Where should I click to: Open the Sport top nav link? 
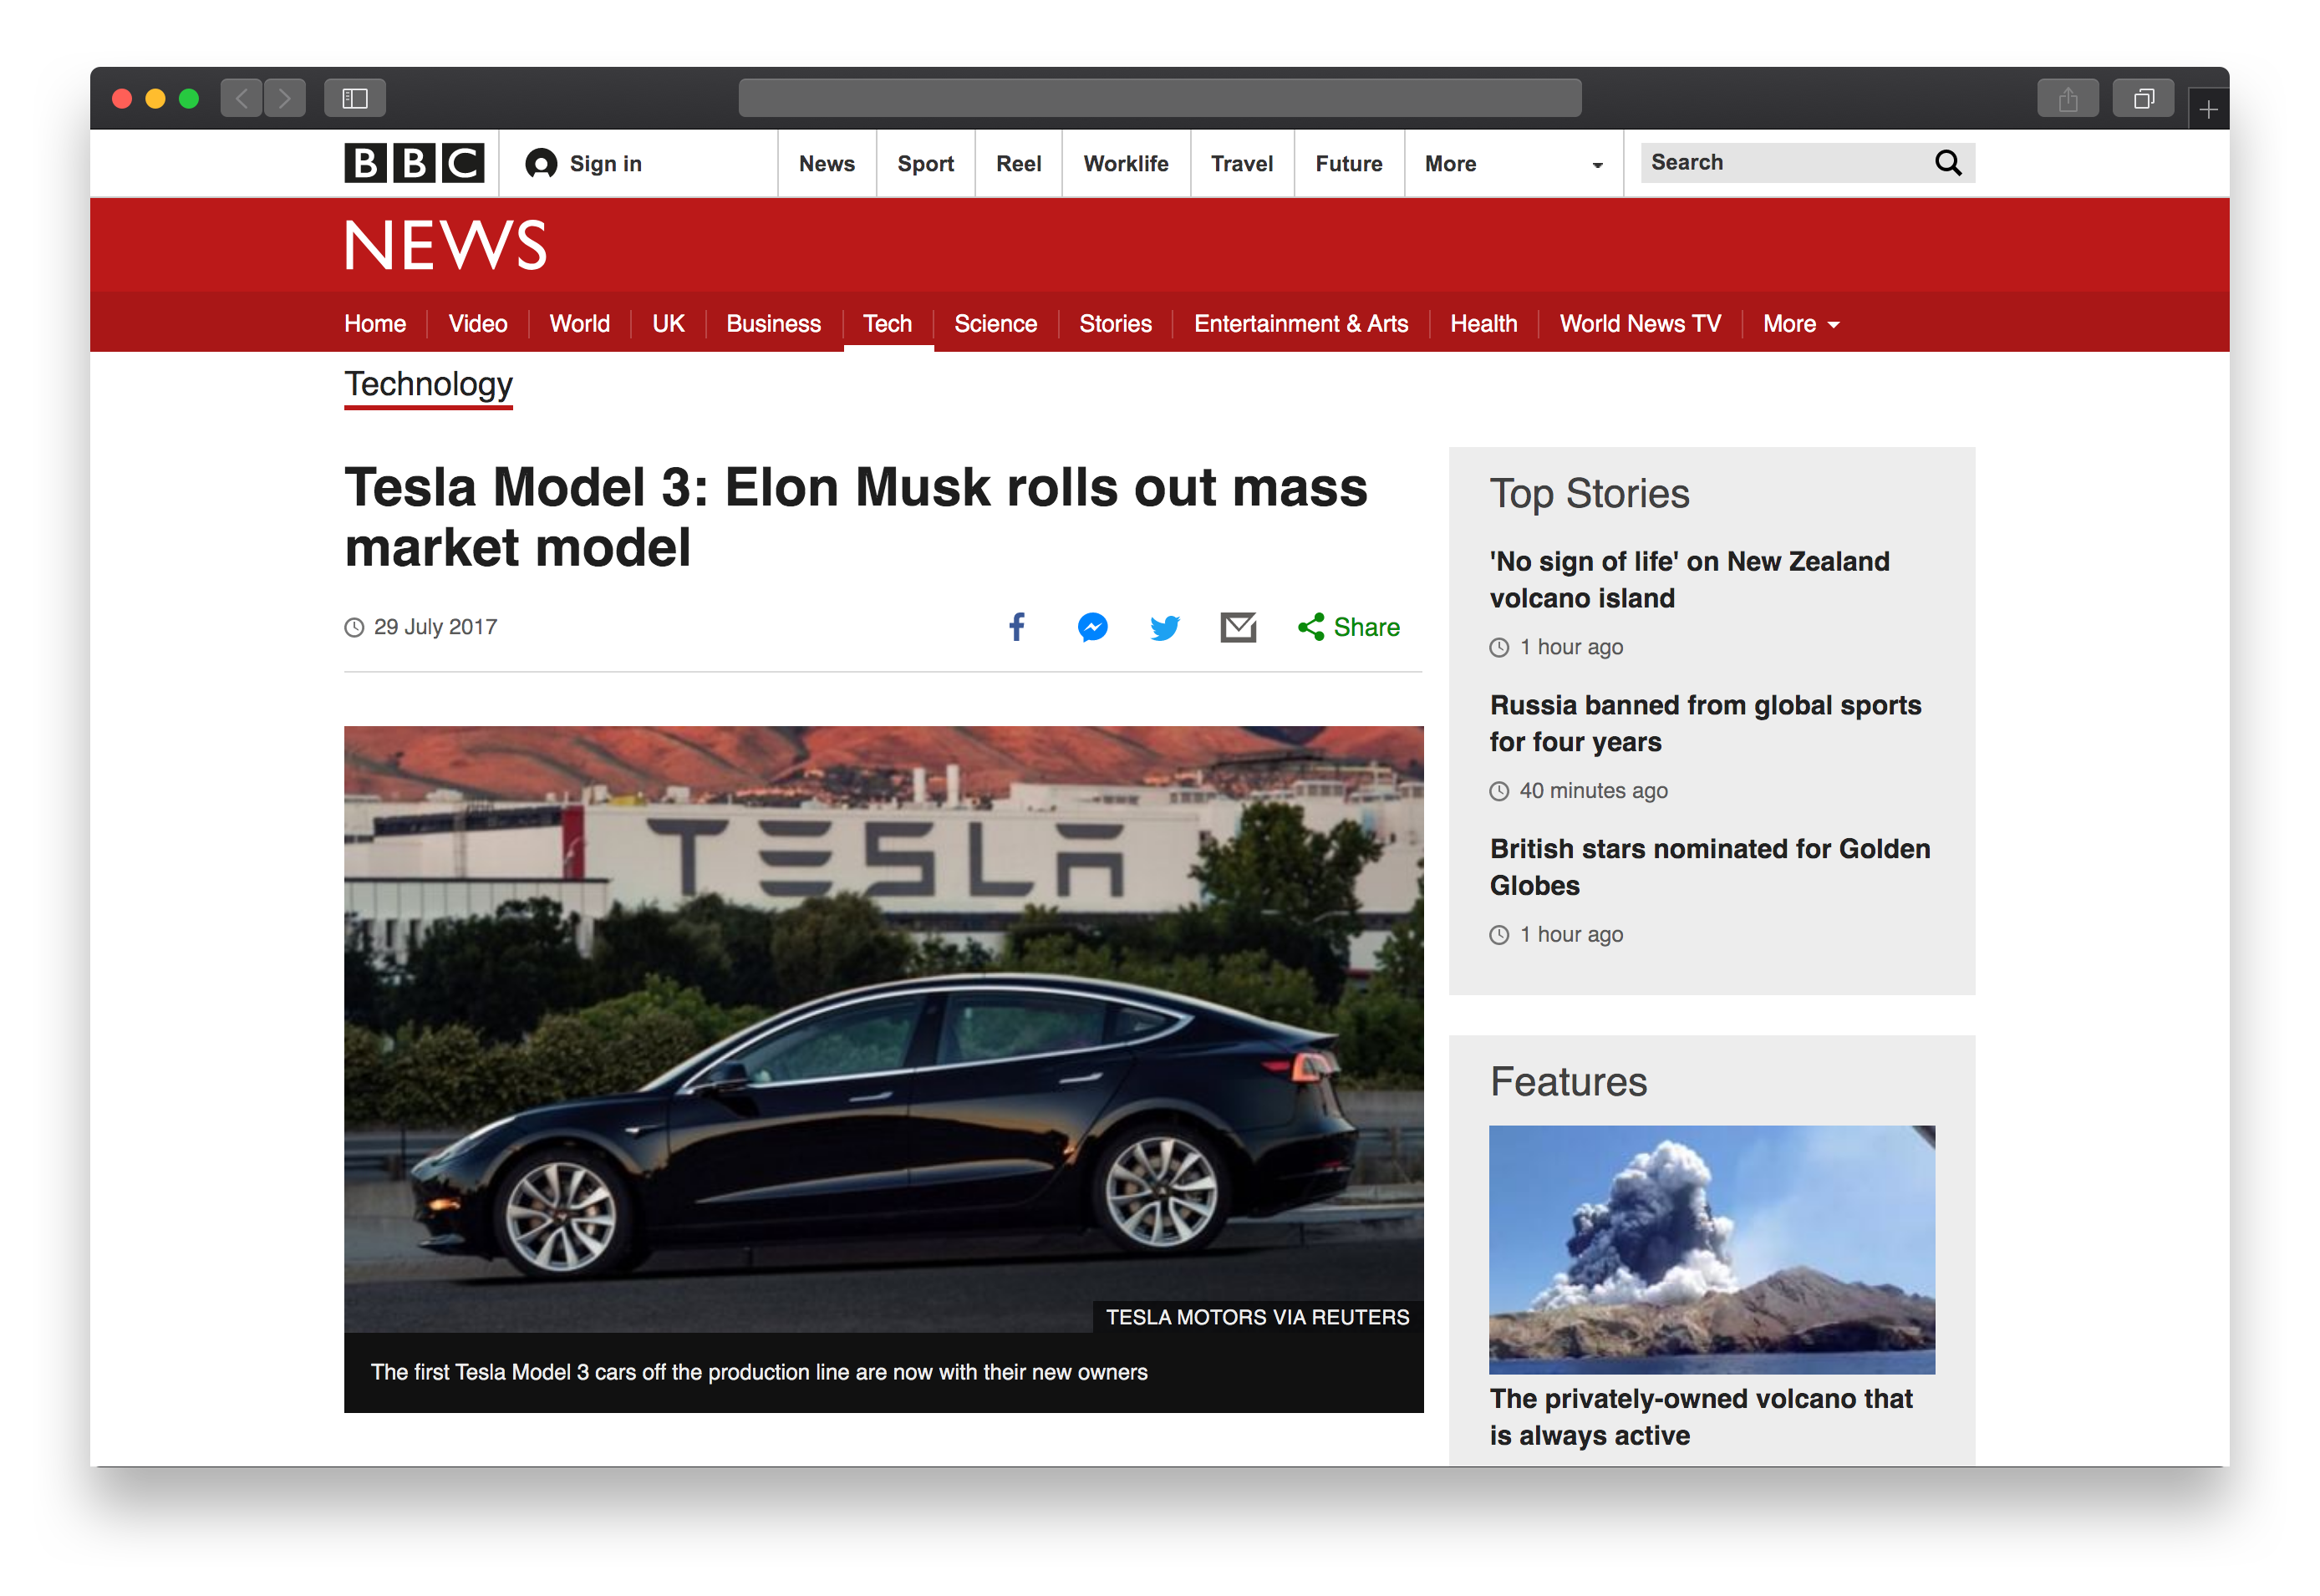click(925, 164)
